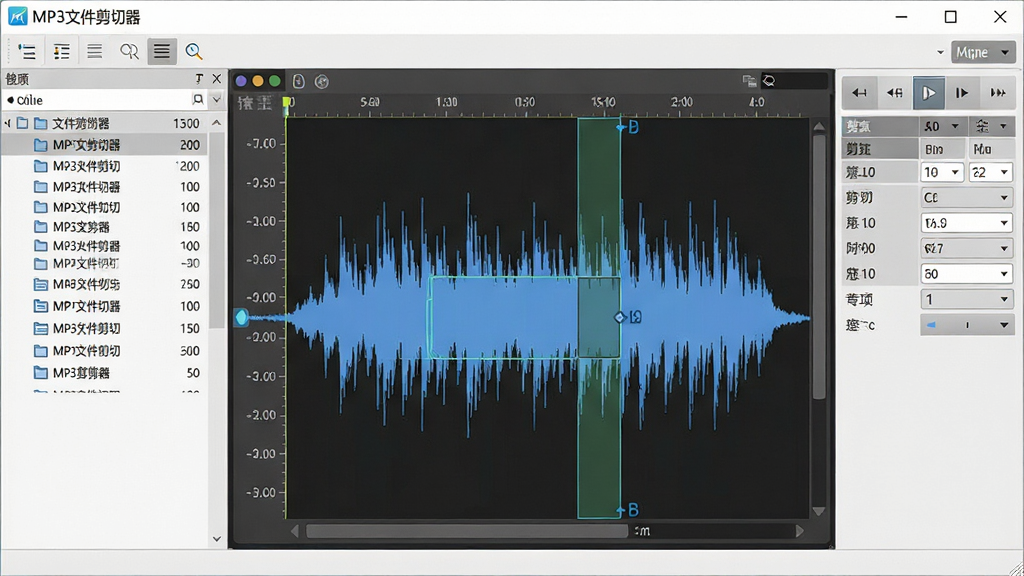The height and width of the screenshot is (576, 1024).
Task: Pin the left file panel
Action: pos(199,79)
